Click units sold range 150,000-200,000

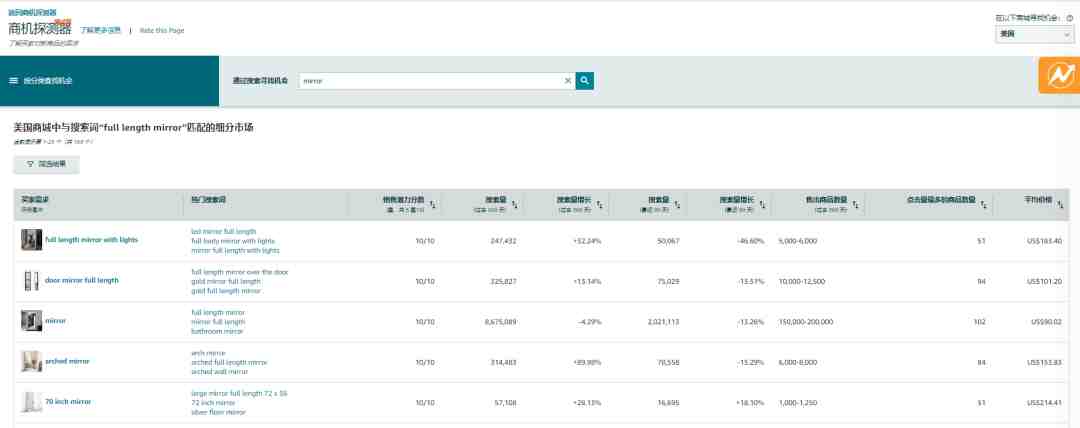pos(806,322)
